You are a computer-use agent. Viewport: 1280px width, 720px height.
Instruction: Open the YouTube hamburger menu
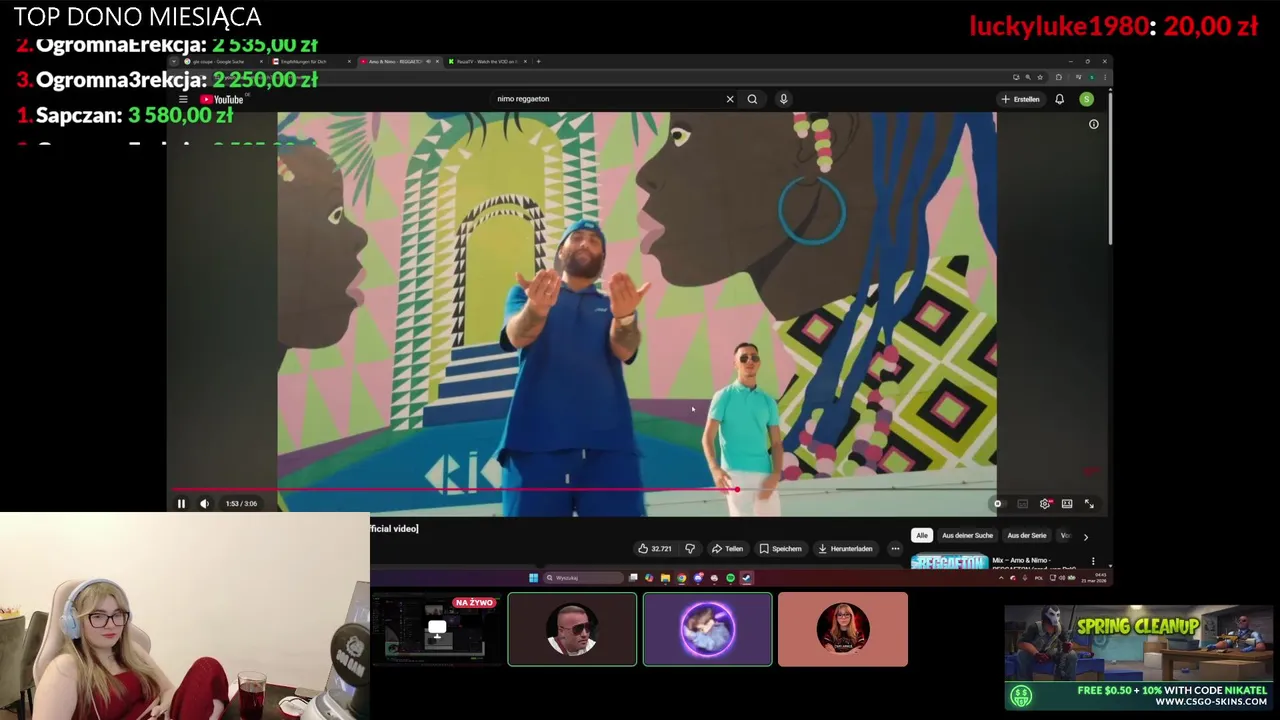point(183,99)
